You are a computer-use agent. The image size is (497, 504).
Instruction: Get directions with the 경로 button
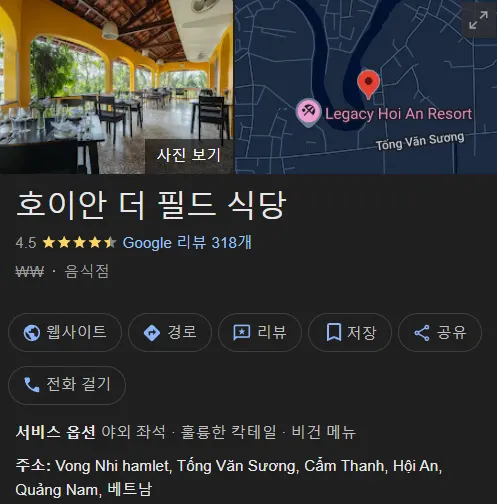[x=170, y=332]
